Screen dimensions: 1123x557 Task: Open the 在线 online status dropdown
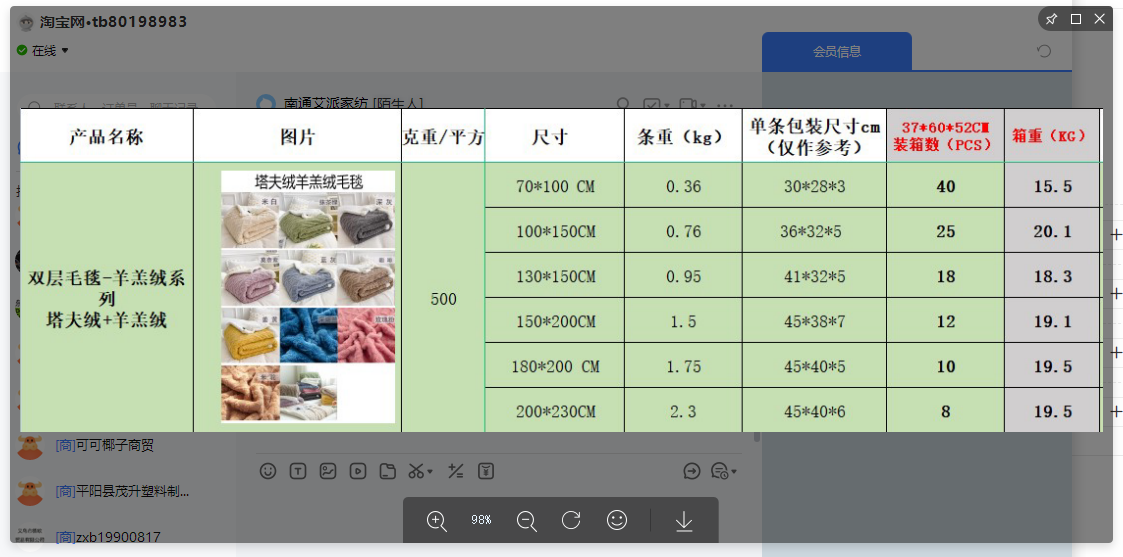click(x=65, y=51)
